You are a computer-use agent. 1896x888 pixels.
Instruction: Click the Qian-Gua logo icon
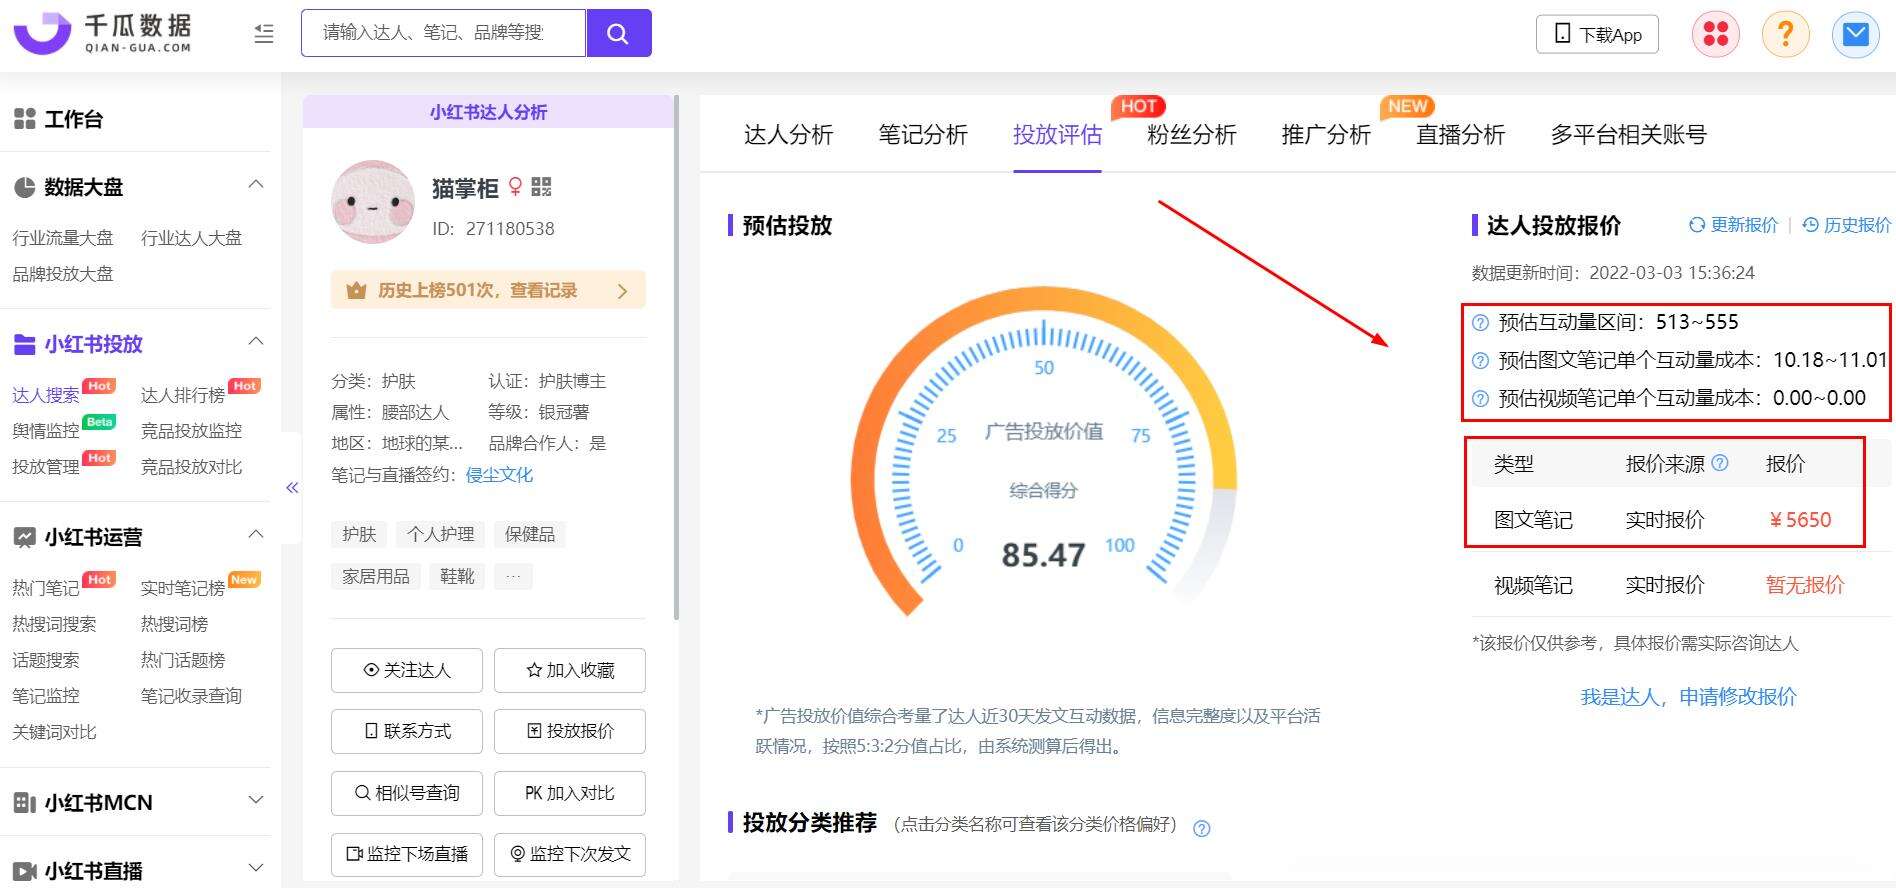click(x=42, y=33)
